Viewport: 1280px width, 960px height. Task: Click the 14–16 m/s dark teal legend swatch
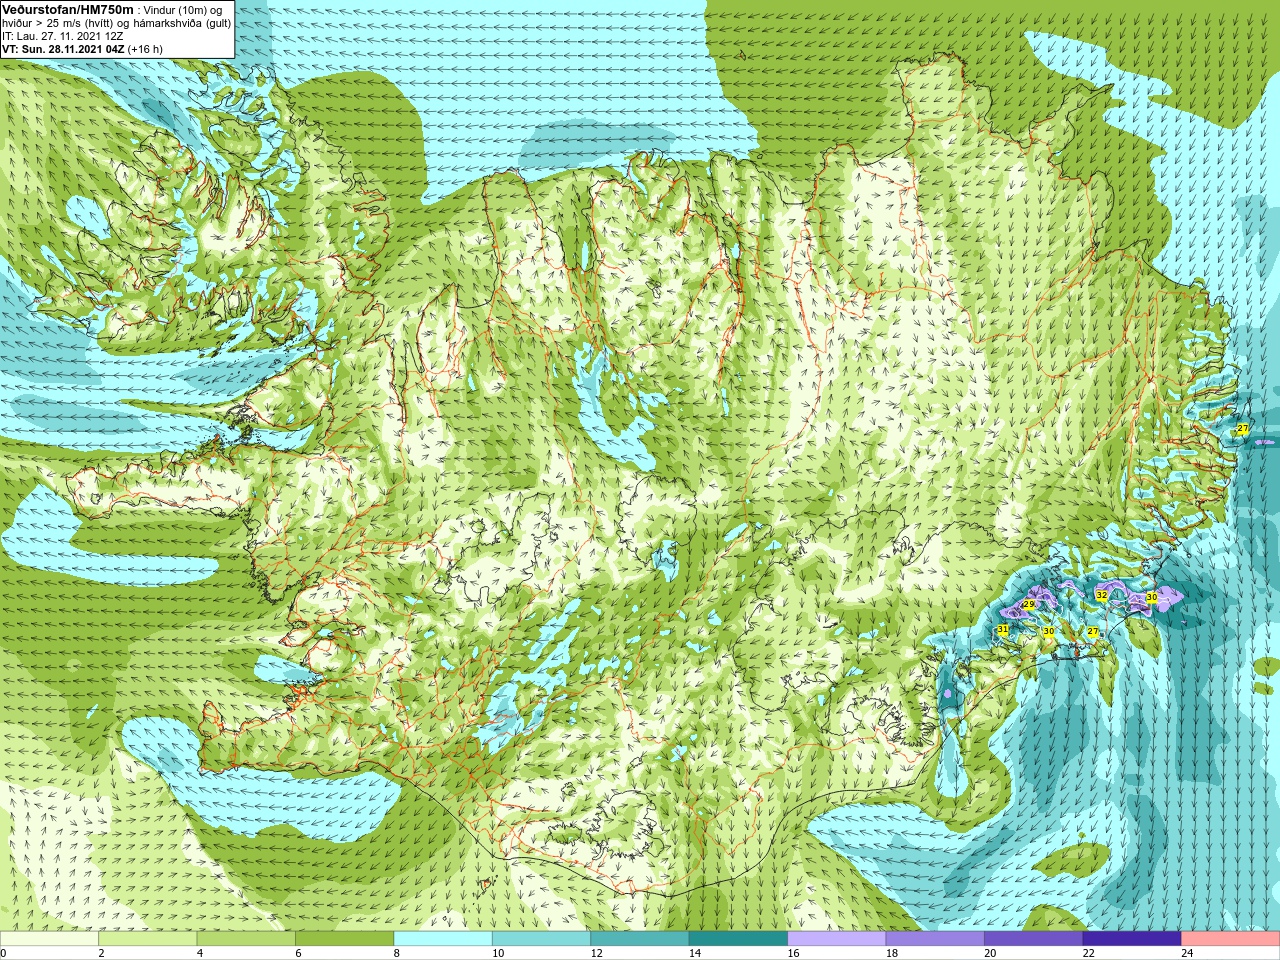[x=738, y=939]
